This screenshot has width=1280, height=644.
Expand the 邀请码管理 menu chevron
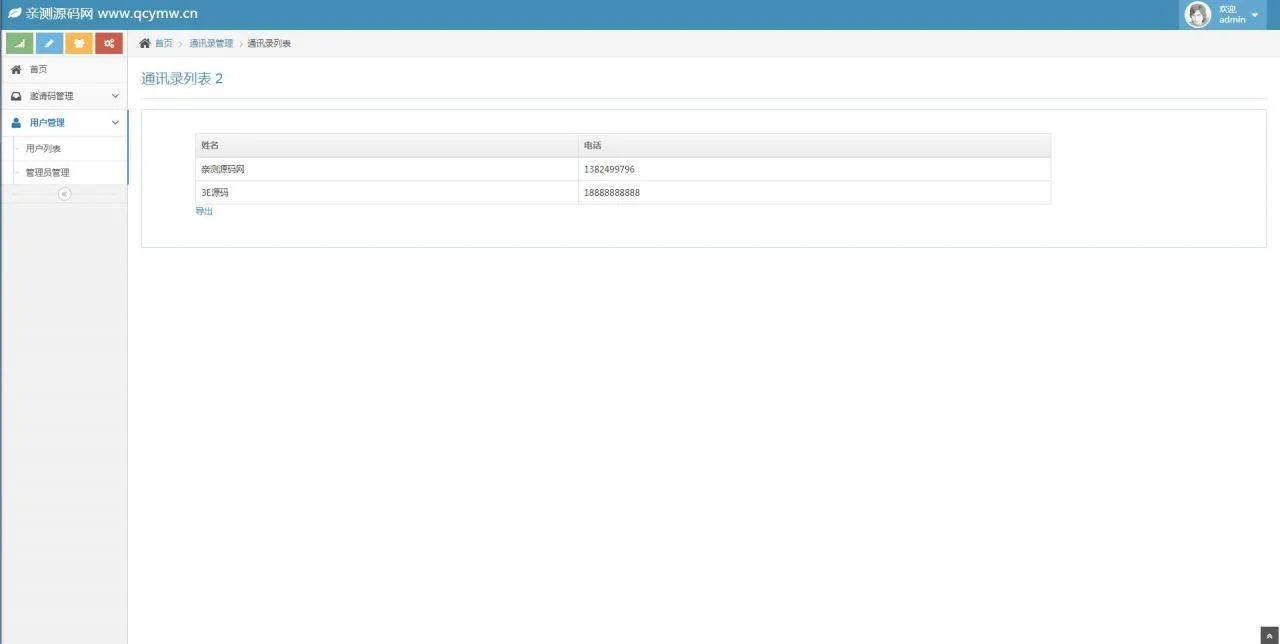click(115, 96)
